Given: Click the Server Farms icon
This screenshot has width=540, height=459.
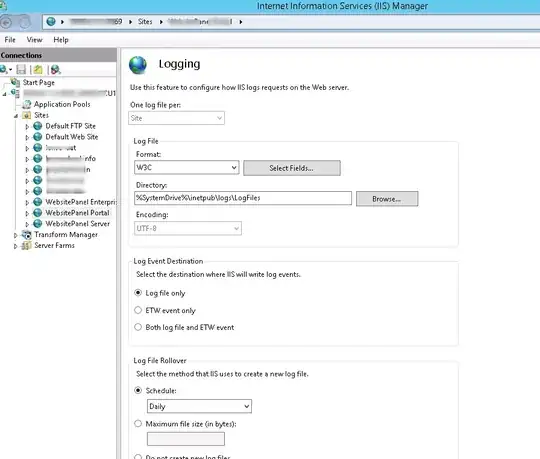Looking at the screenshot, I should 27,246.
